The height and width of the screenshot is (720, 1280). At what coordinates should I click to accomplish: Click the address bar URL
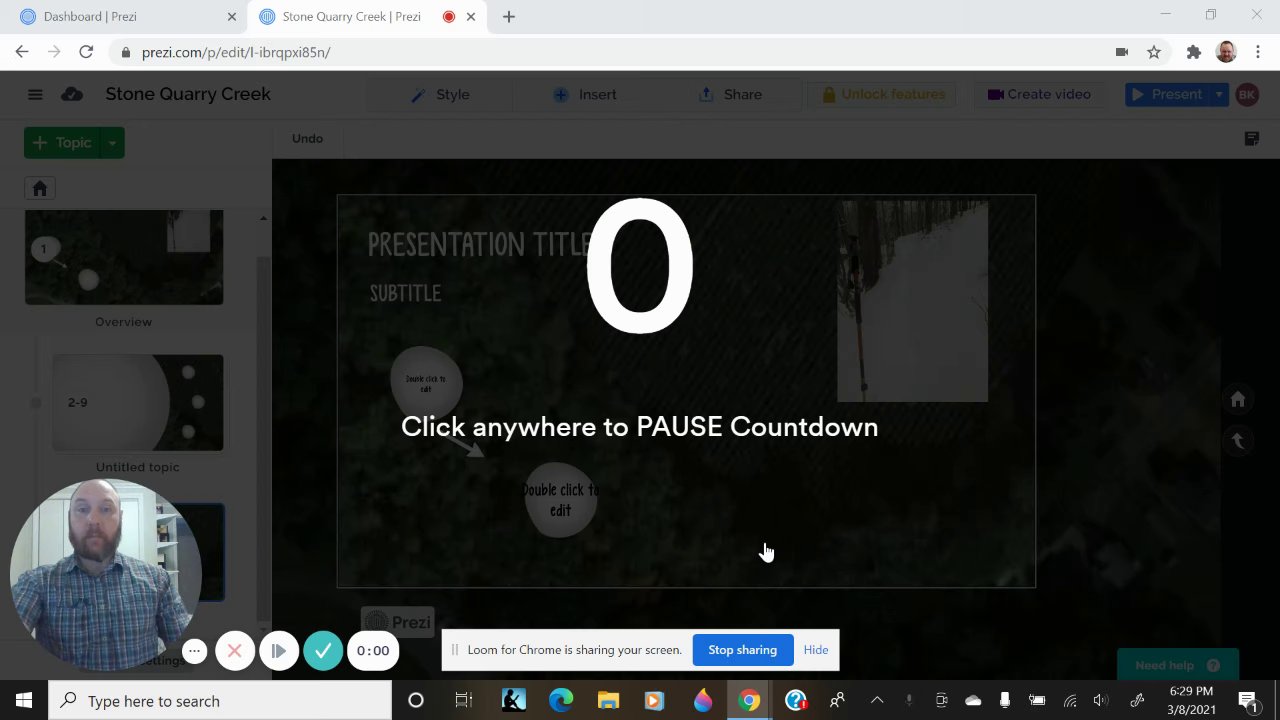pos(236,52)
